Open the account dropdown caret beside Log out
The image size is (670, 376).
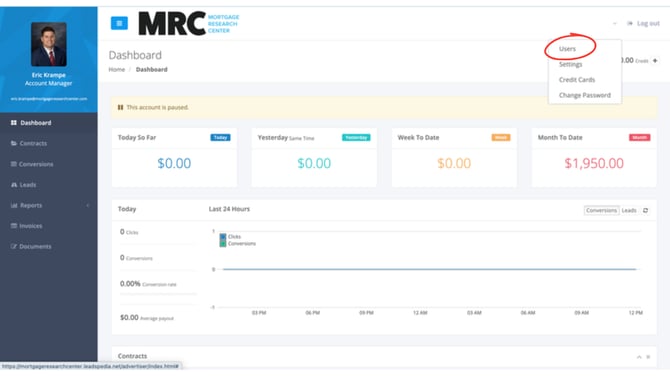[x=614, y=24]
